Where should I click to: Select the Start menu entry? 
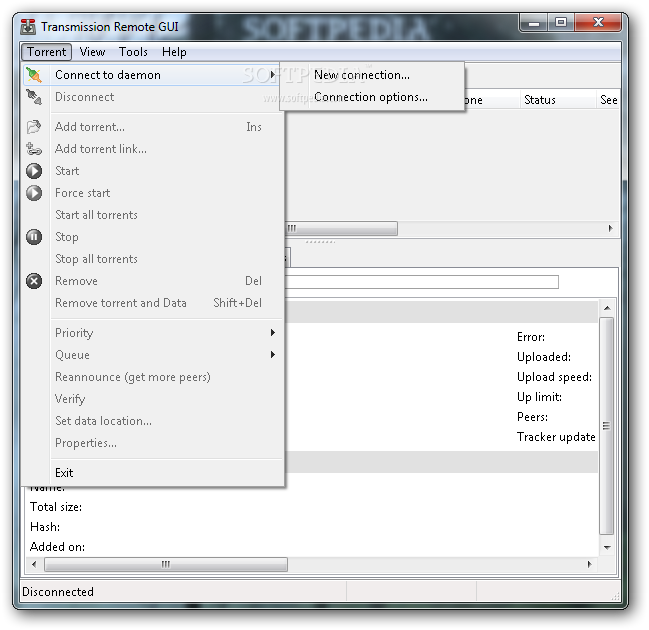pyautogui.click(x=152, y=171)
